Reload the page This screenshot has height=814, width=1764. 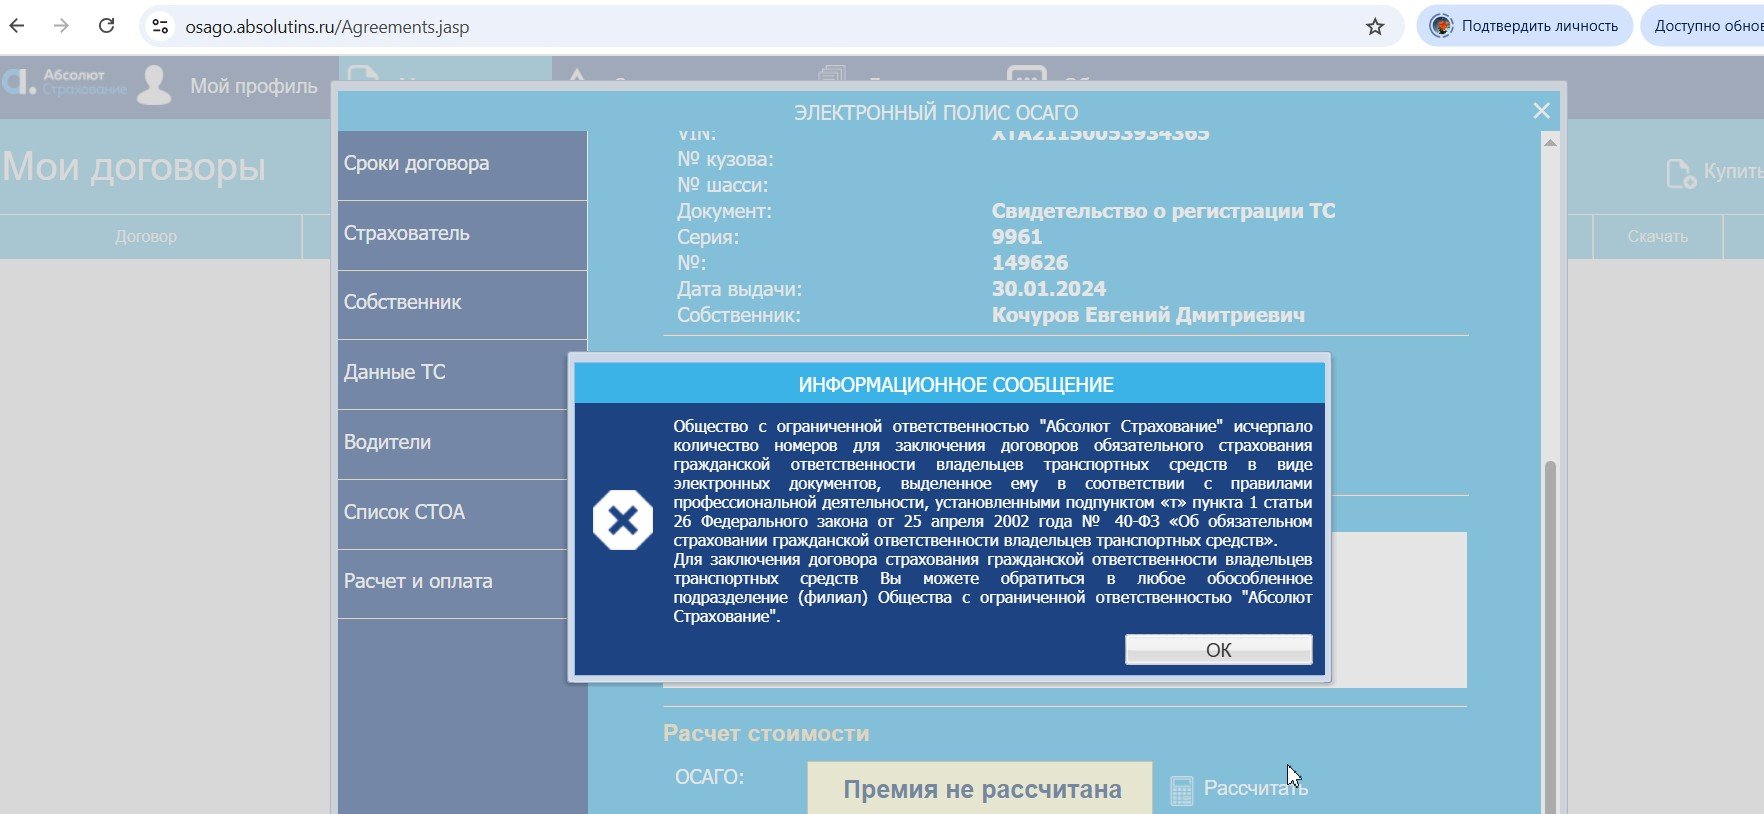[107, 26]
